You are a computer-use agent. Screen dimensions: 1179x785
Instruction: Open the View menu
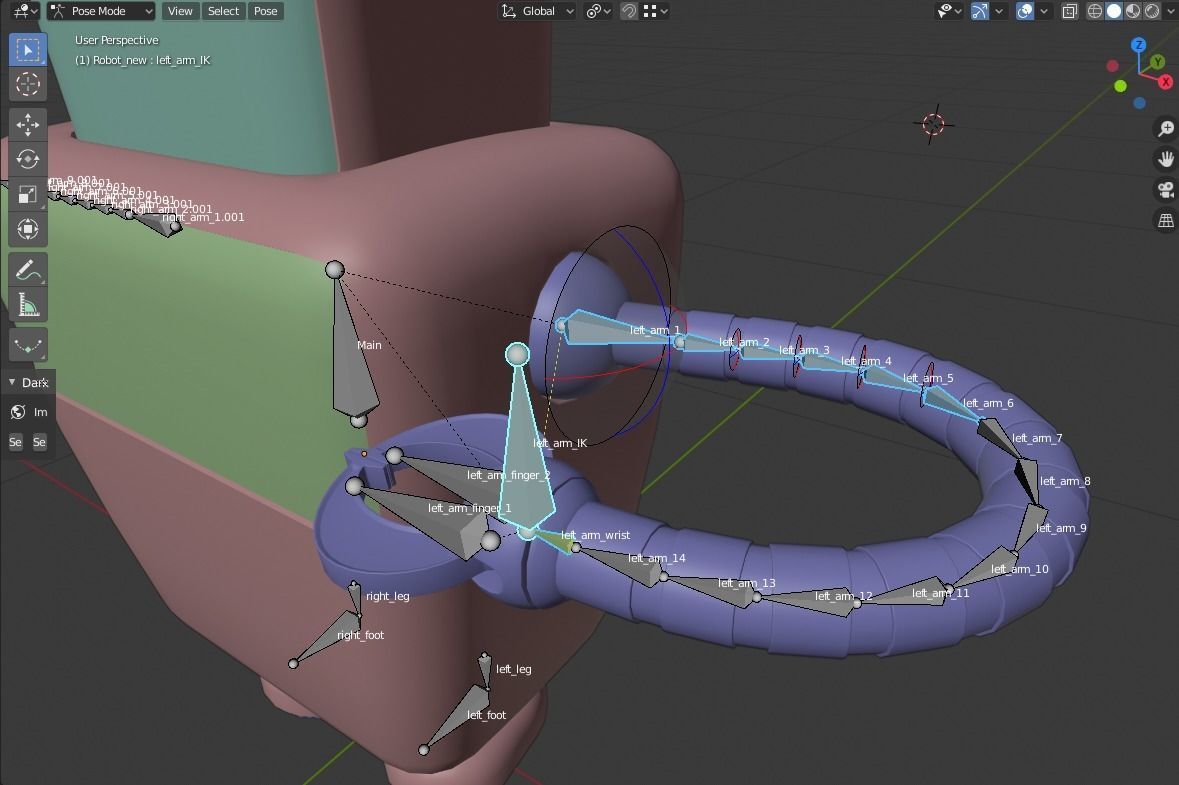point(180,11)
